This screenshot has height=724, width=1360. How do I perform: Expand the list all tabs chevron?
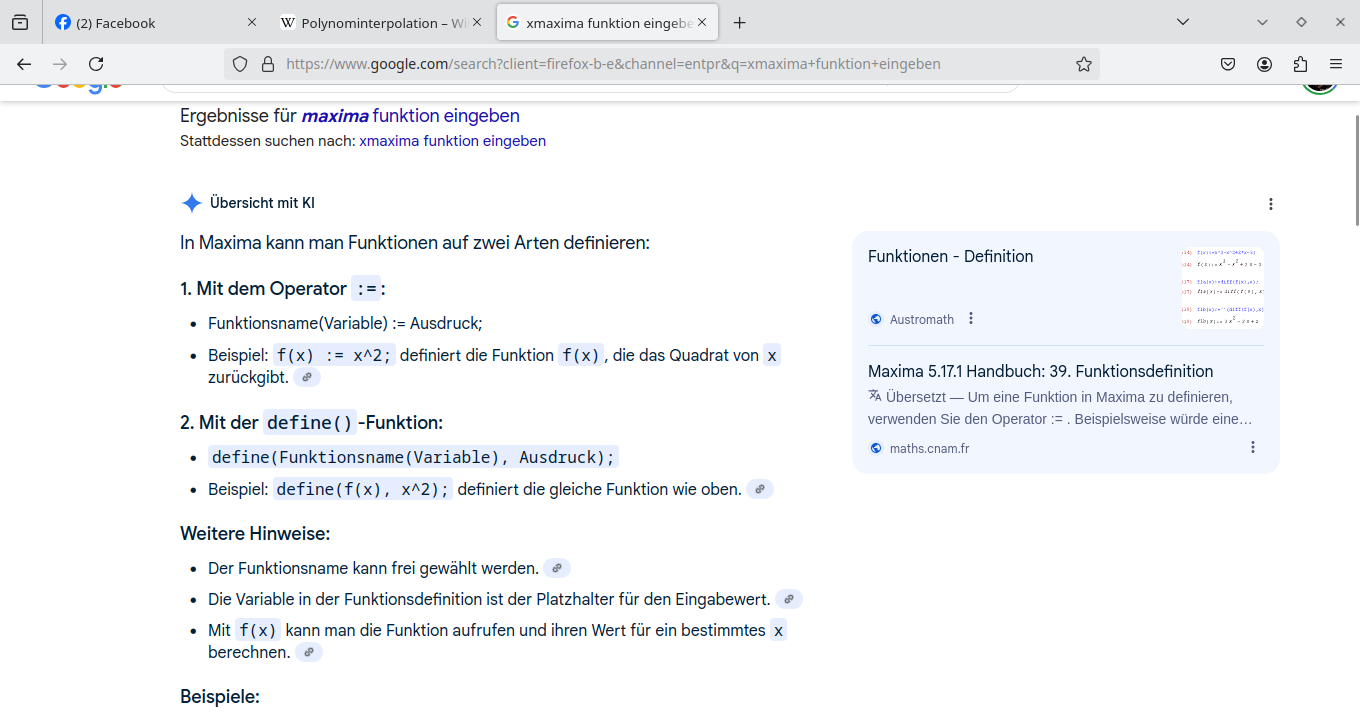pyautogui.click(x=1183, y=22)
